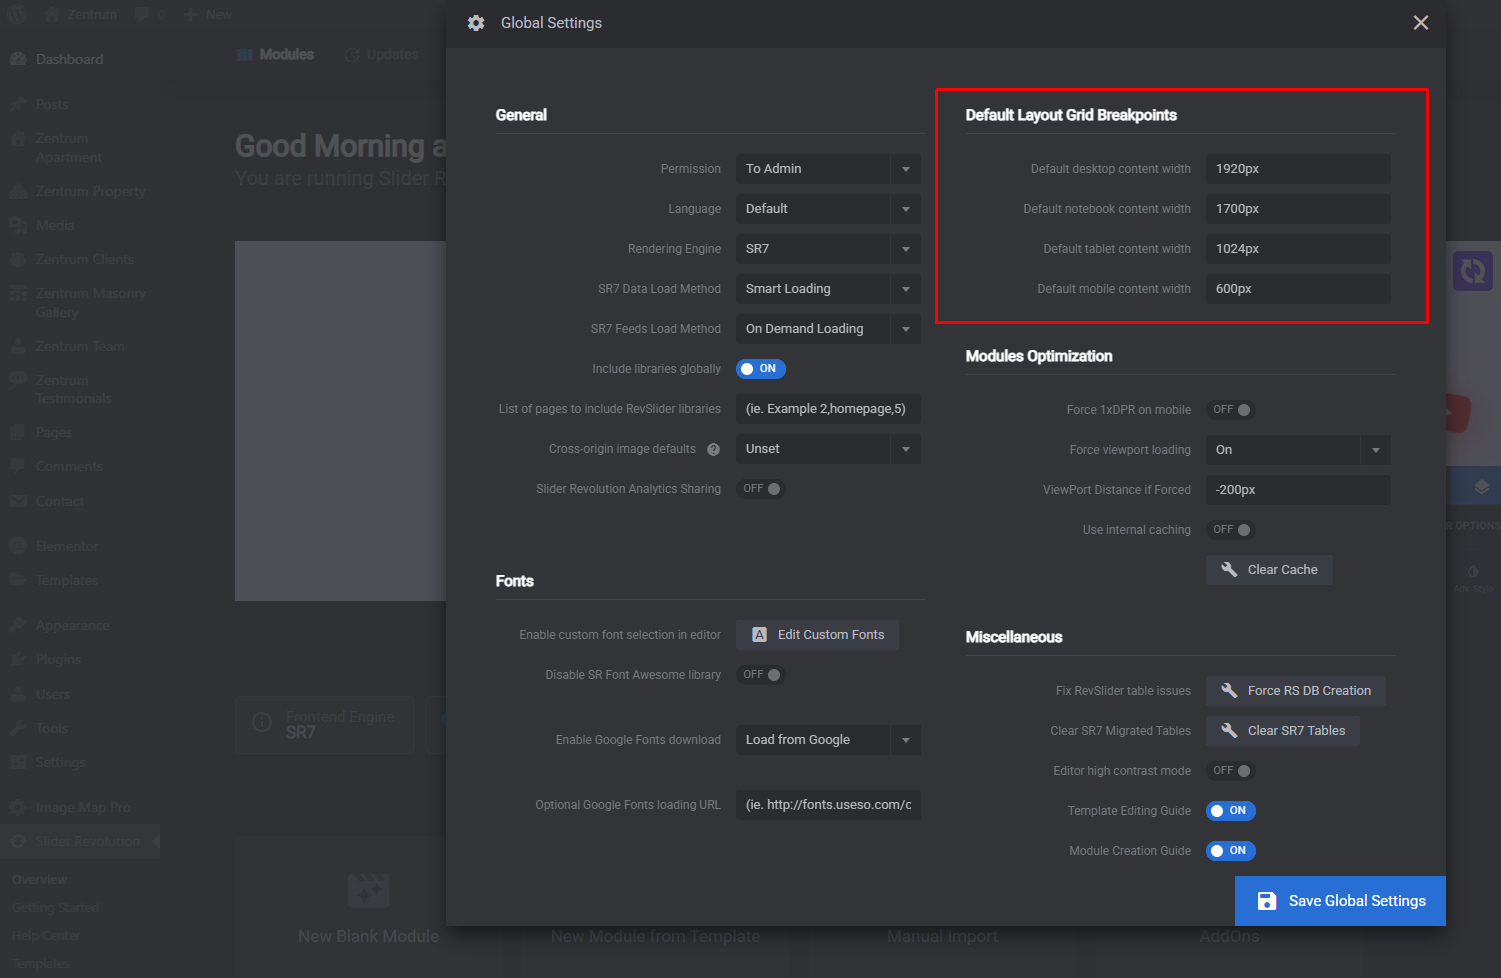The width and height of the screenshot is (1501, 978).
Task: Click the Pages icon in sidebar
Action: [x=18, y=432]
